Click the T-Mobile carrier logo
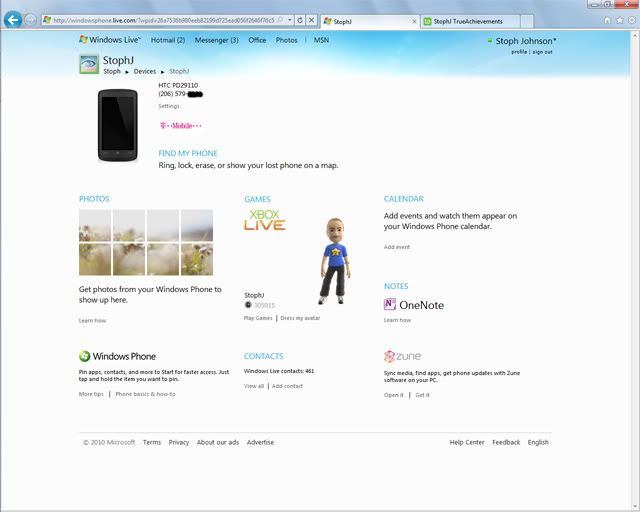This screenshot has height=512, width=640. pyautogui.click(x=180, y=126)
